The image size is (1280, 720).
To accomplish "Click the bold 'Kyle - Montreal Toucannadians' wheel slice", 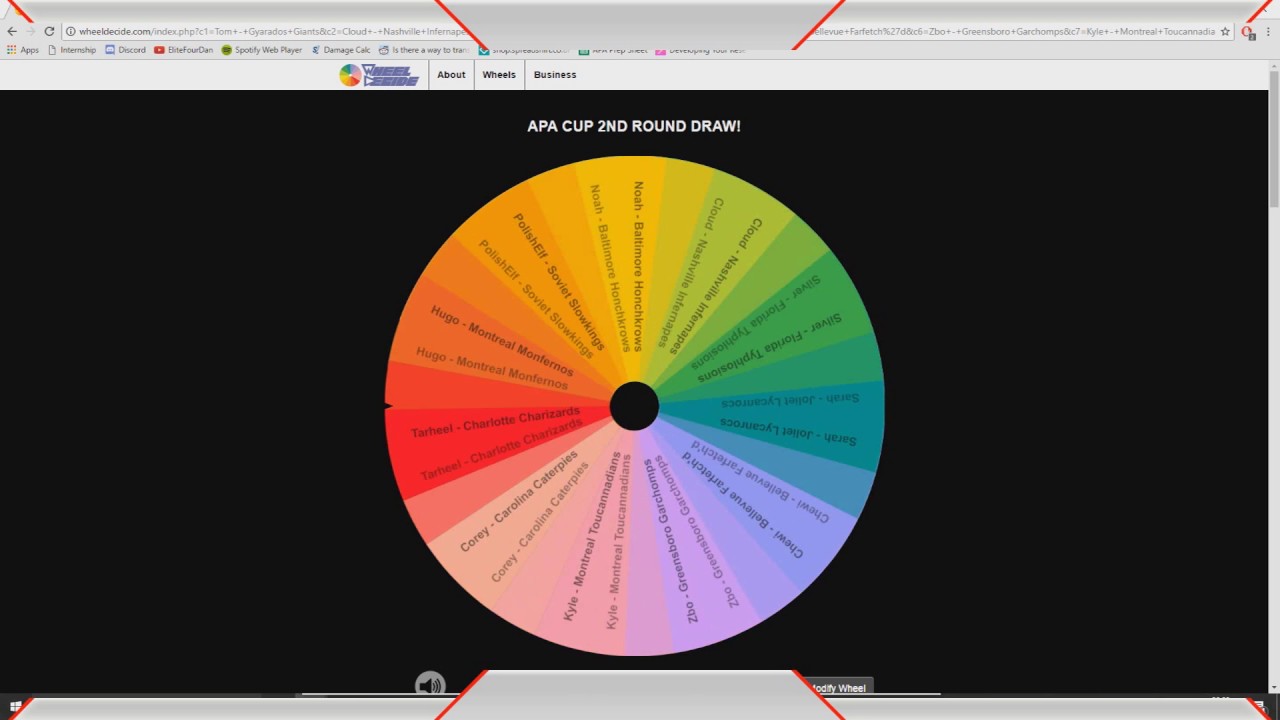I will tap(591, 536).
